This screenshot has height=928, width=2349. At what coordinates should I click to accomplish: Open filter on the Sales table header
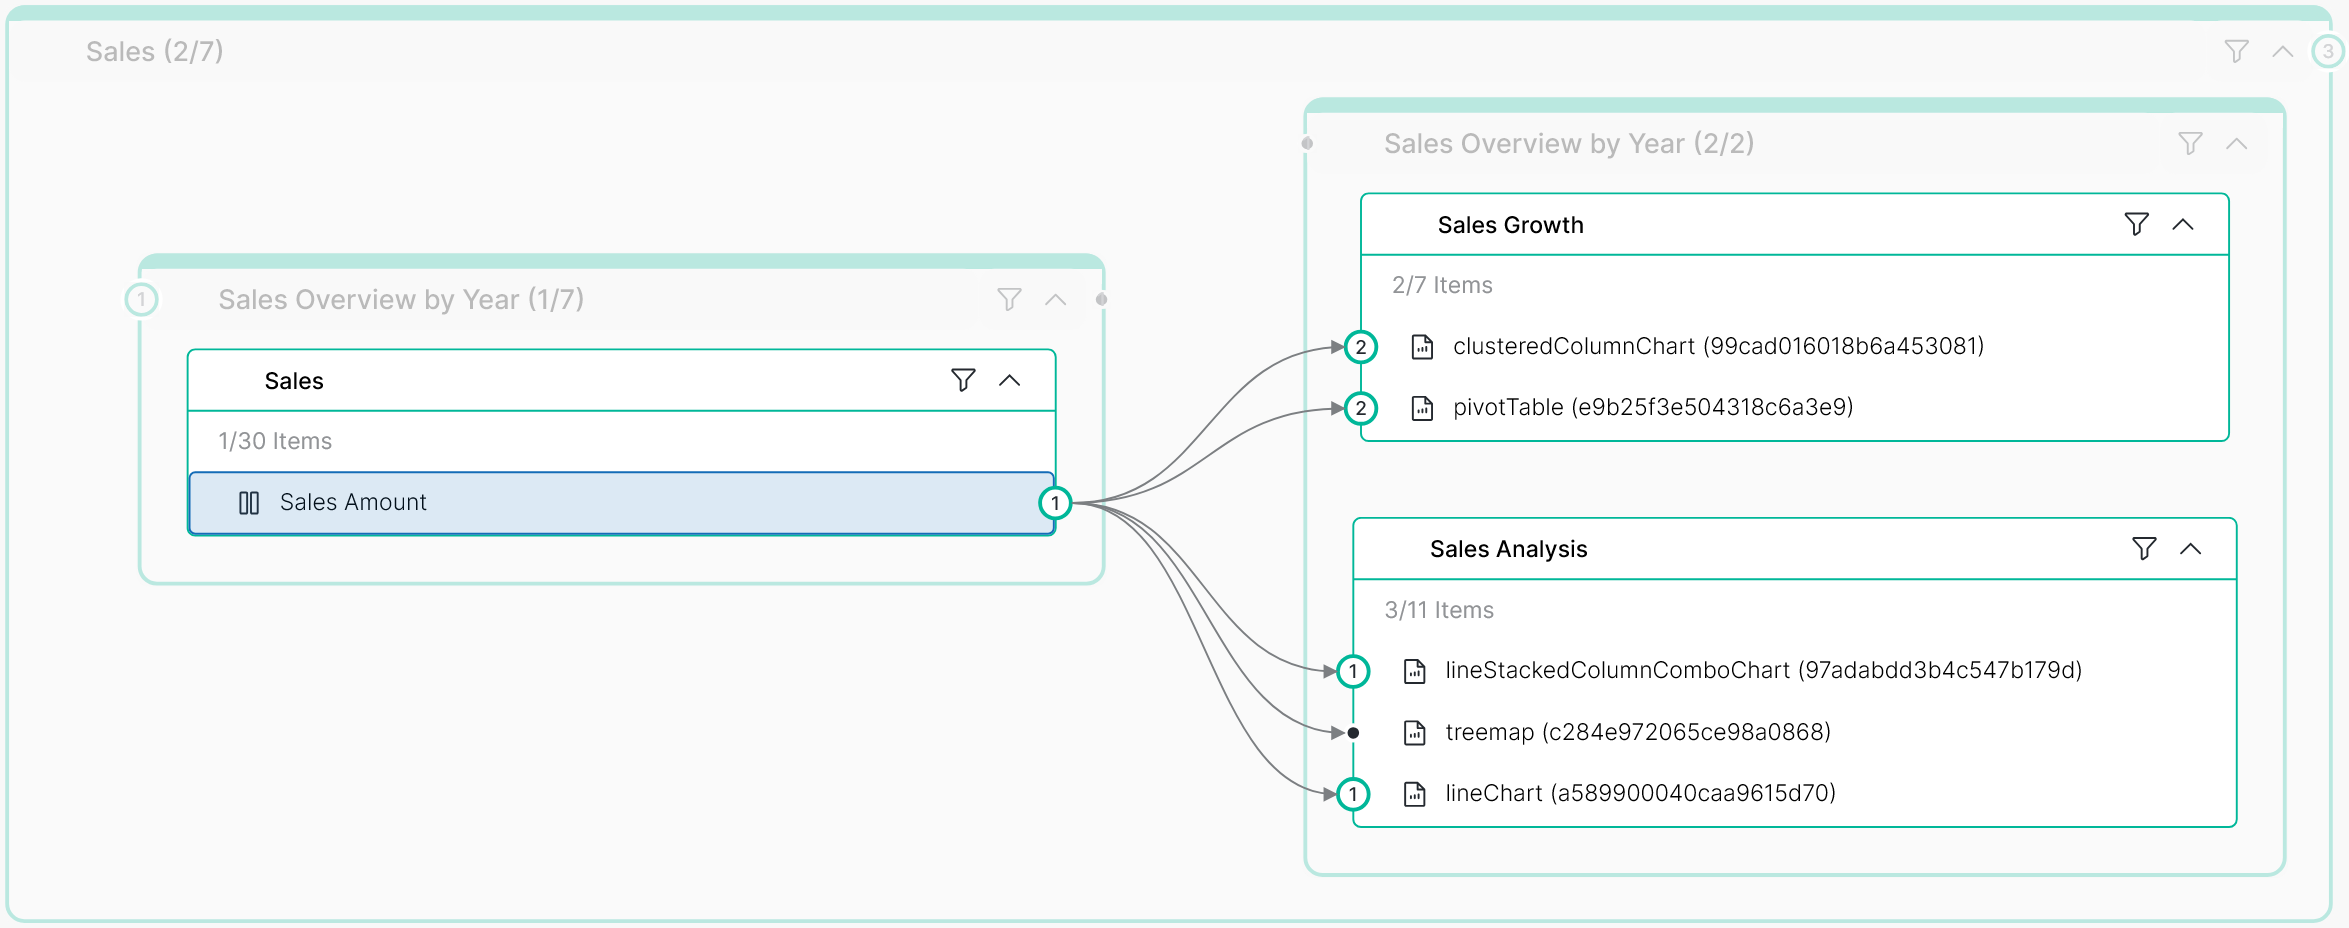pos(962,380)
